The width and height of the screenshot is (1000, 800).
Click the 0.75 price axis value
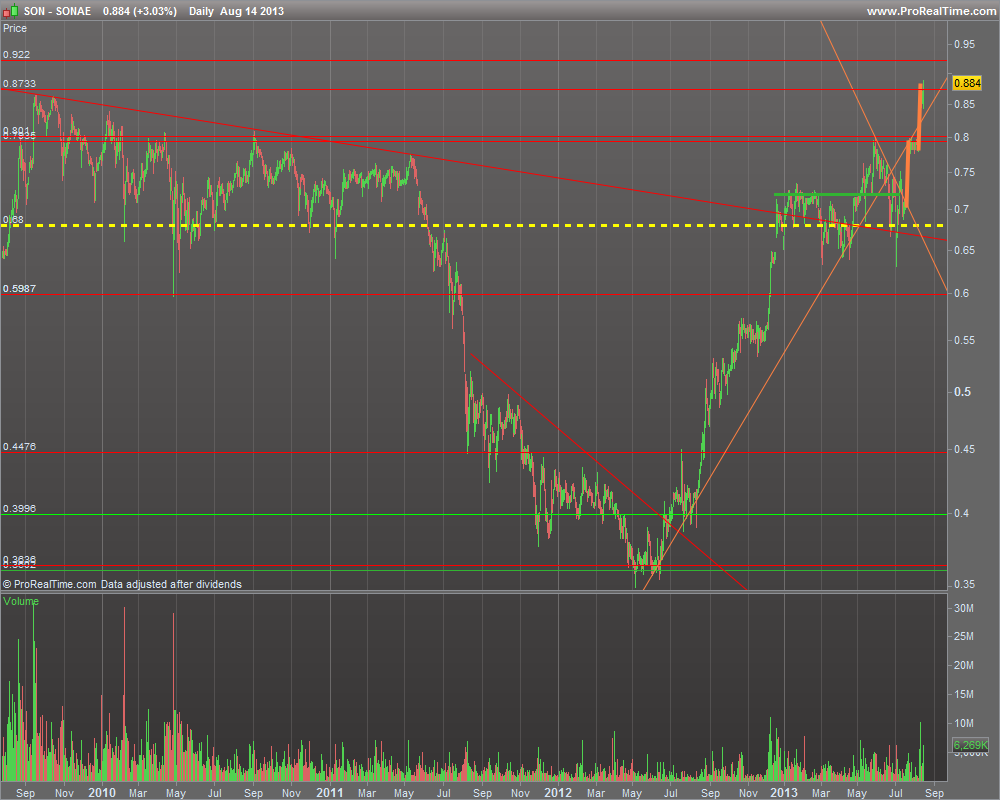[964, 172]
